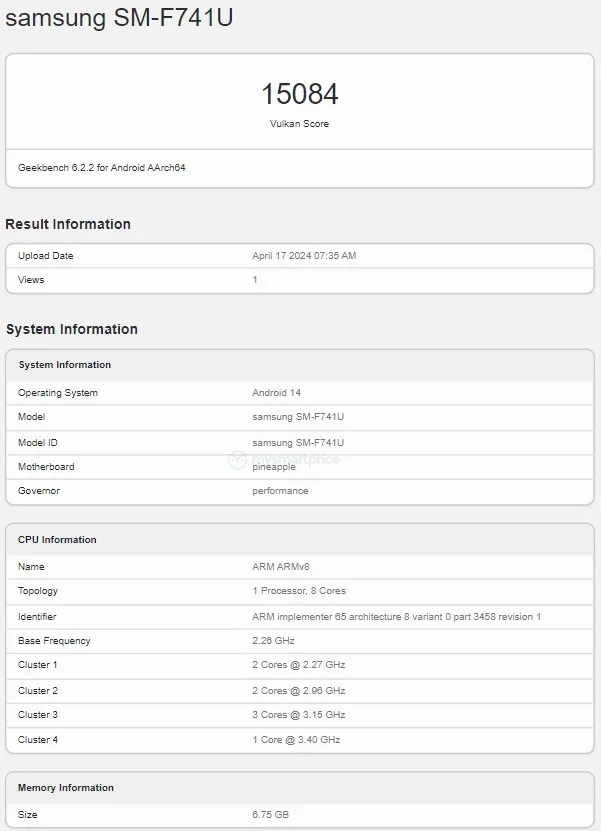The height and width of the screenshot is (831, 601).
Task: Click the Topology value 1 Processor, 8 Cores
Action: 299,591
